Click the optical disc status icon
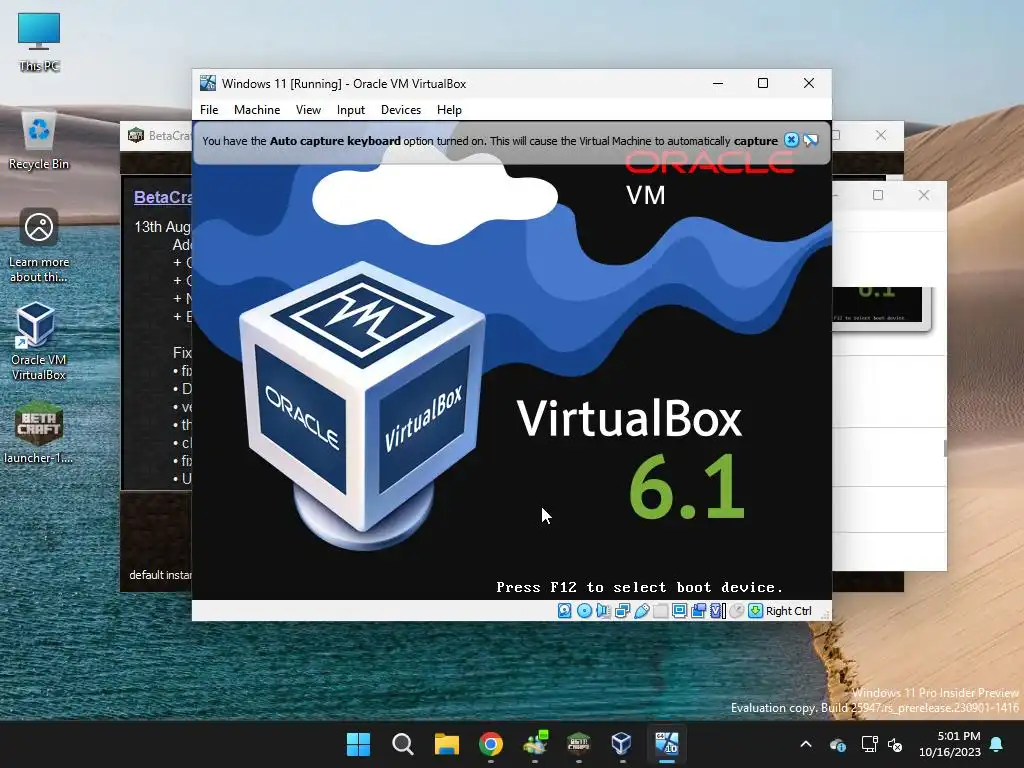Viewport: 1024px width, 768px height. 584,611
